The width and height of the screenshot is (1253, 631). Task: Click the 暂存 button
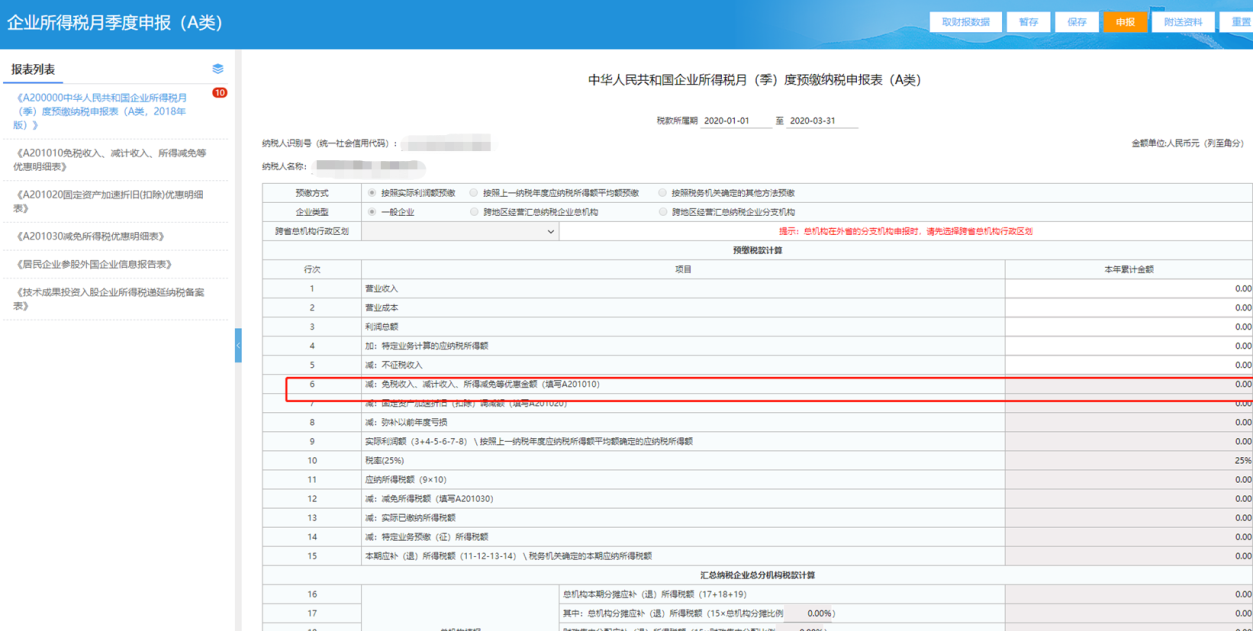coord(1028,22)
